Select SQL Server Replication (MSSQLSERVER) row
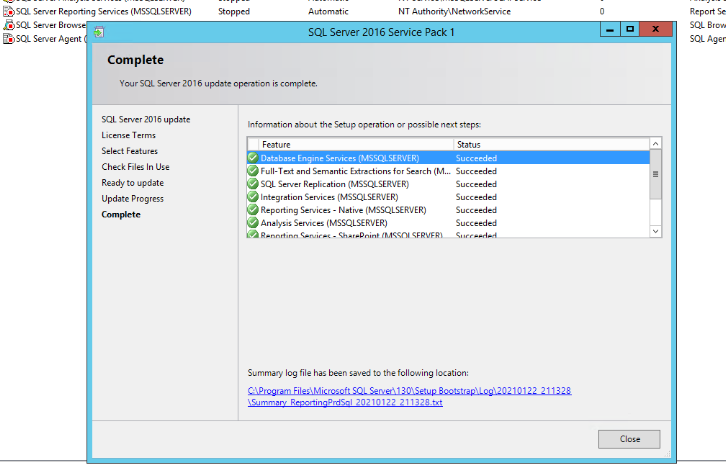The height and width of the screenshot is (464, 726). click(x=448, y=184)
